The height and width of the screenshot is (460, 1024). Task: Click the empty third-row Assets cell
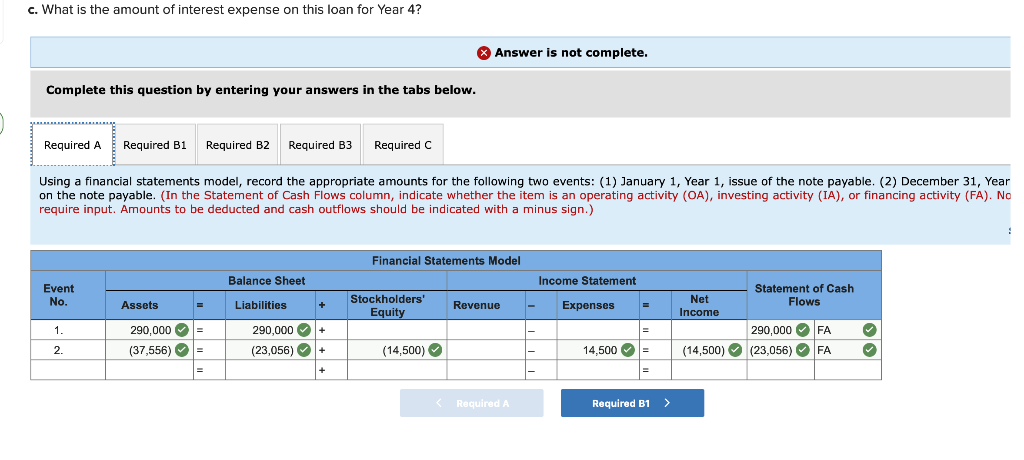149,370
